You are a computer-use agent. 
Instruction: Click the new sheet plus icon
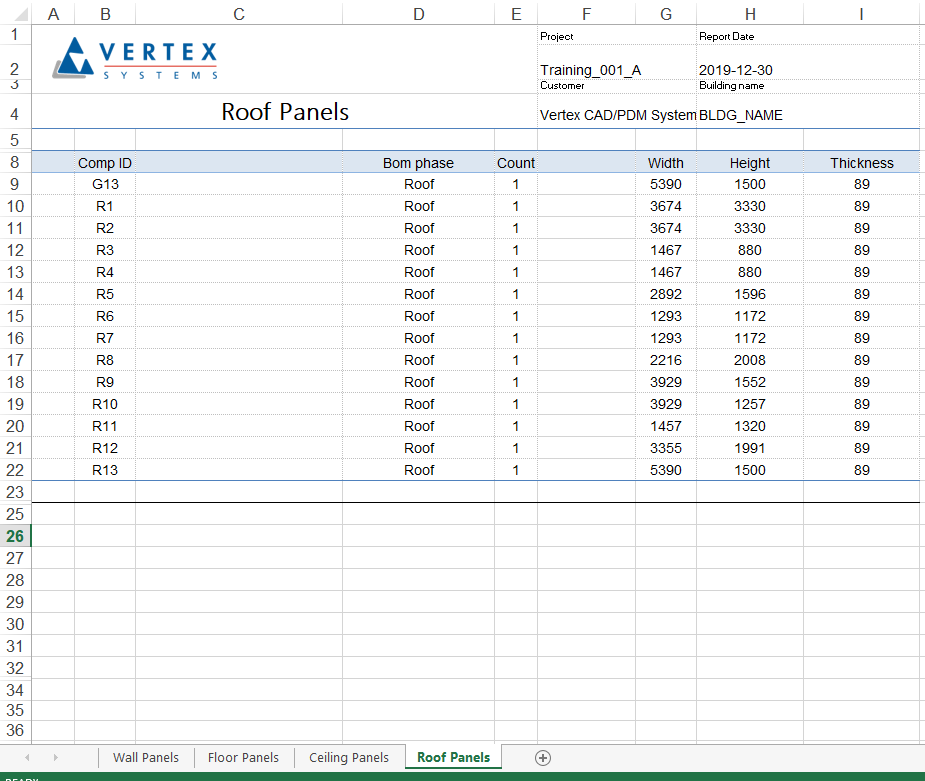(x=543, y=758)
